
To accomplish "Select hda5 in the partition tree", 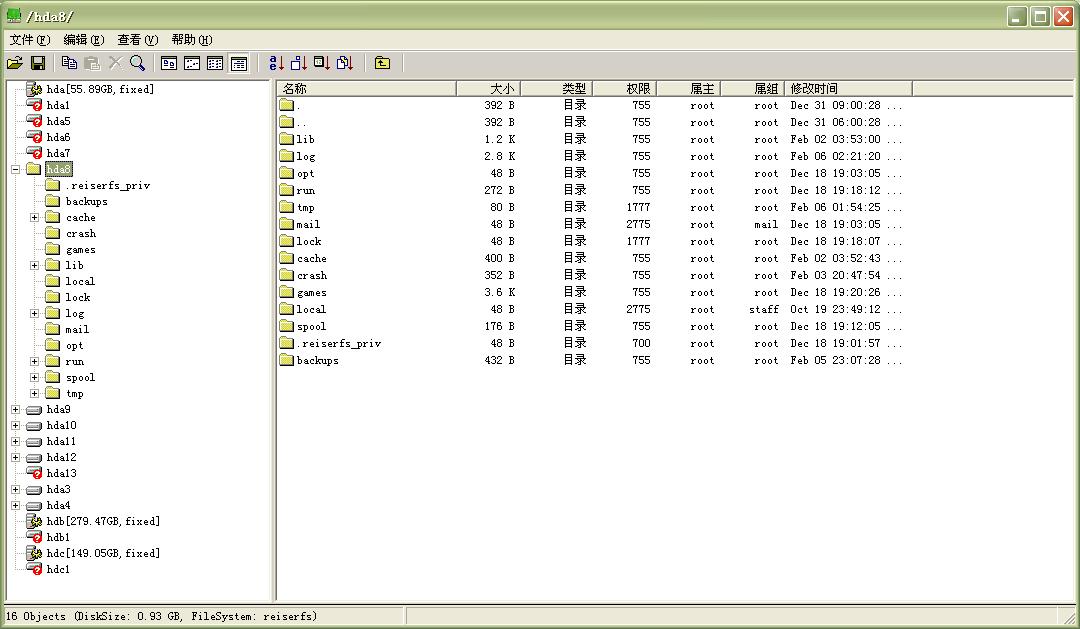I will pyautogui.click(x=59, y=121).
